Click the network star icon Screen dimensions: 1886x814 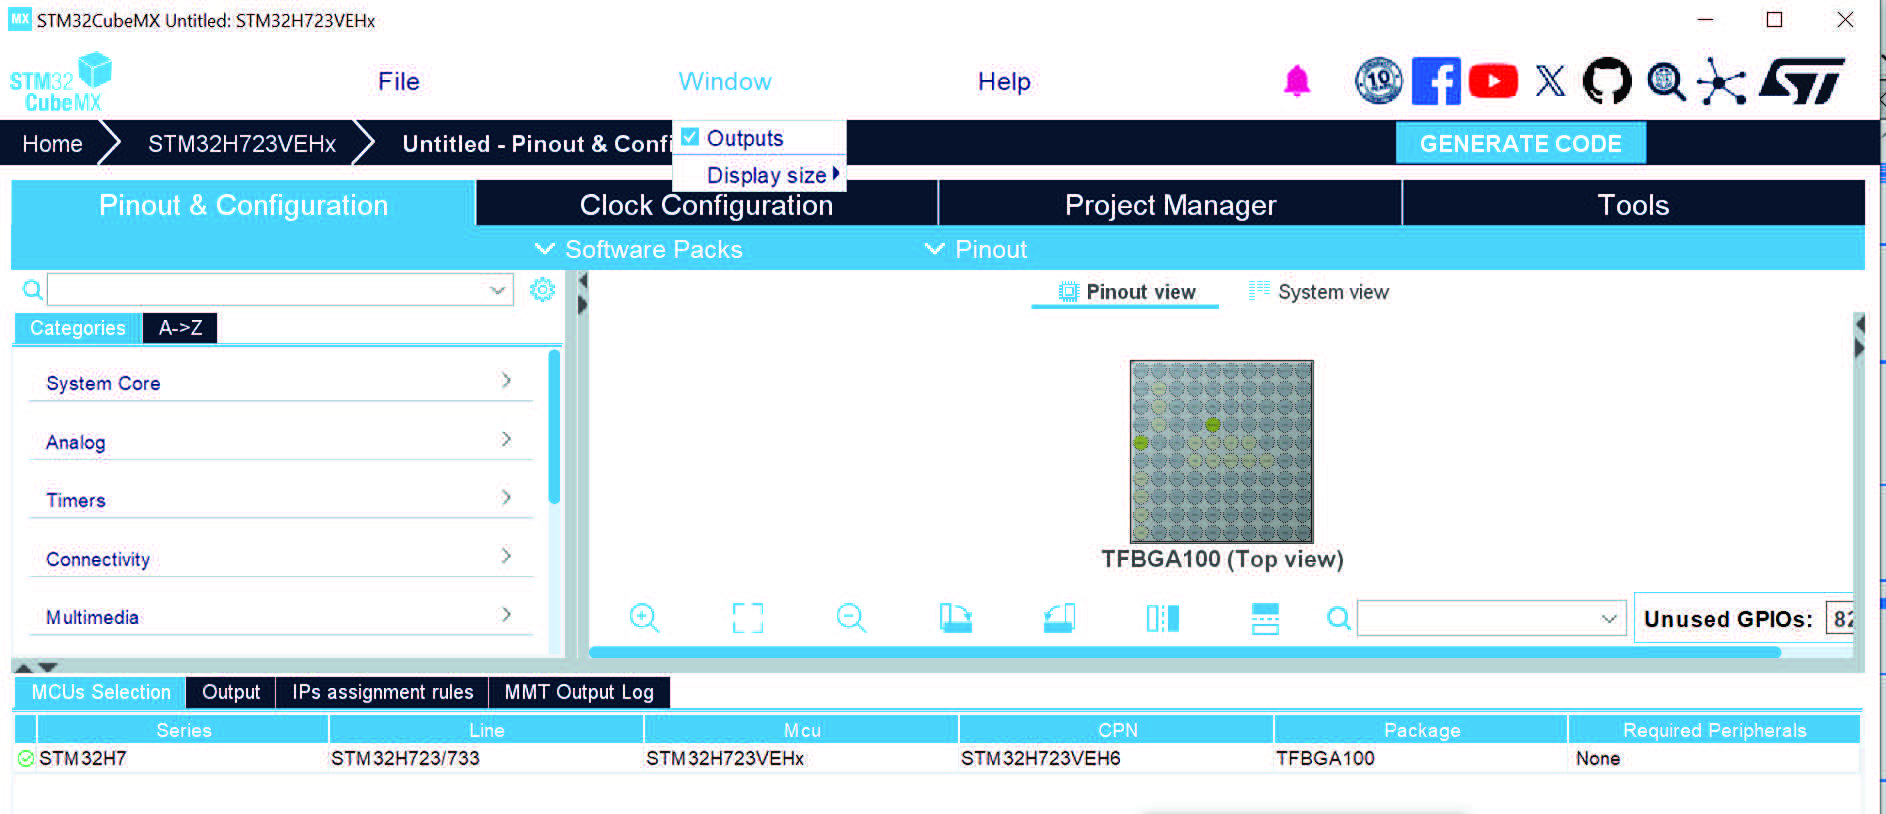[x=1721, y=82]
